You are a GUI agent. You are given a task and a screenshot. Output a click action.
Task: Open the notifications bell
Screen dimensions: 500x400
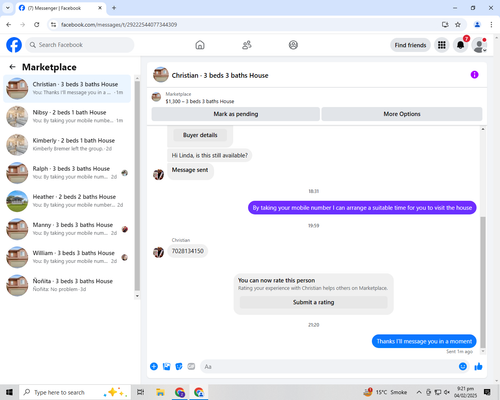[460, 45]
